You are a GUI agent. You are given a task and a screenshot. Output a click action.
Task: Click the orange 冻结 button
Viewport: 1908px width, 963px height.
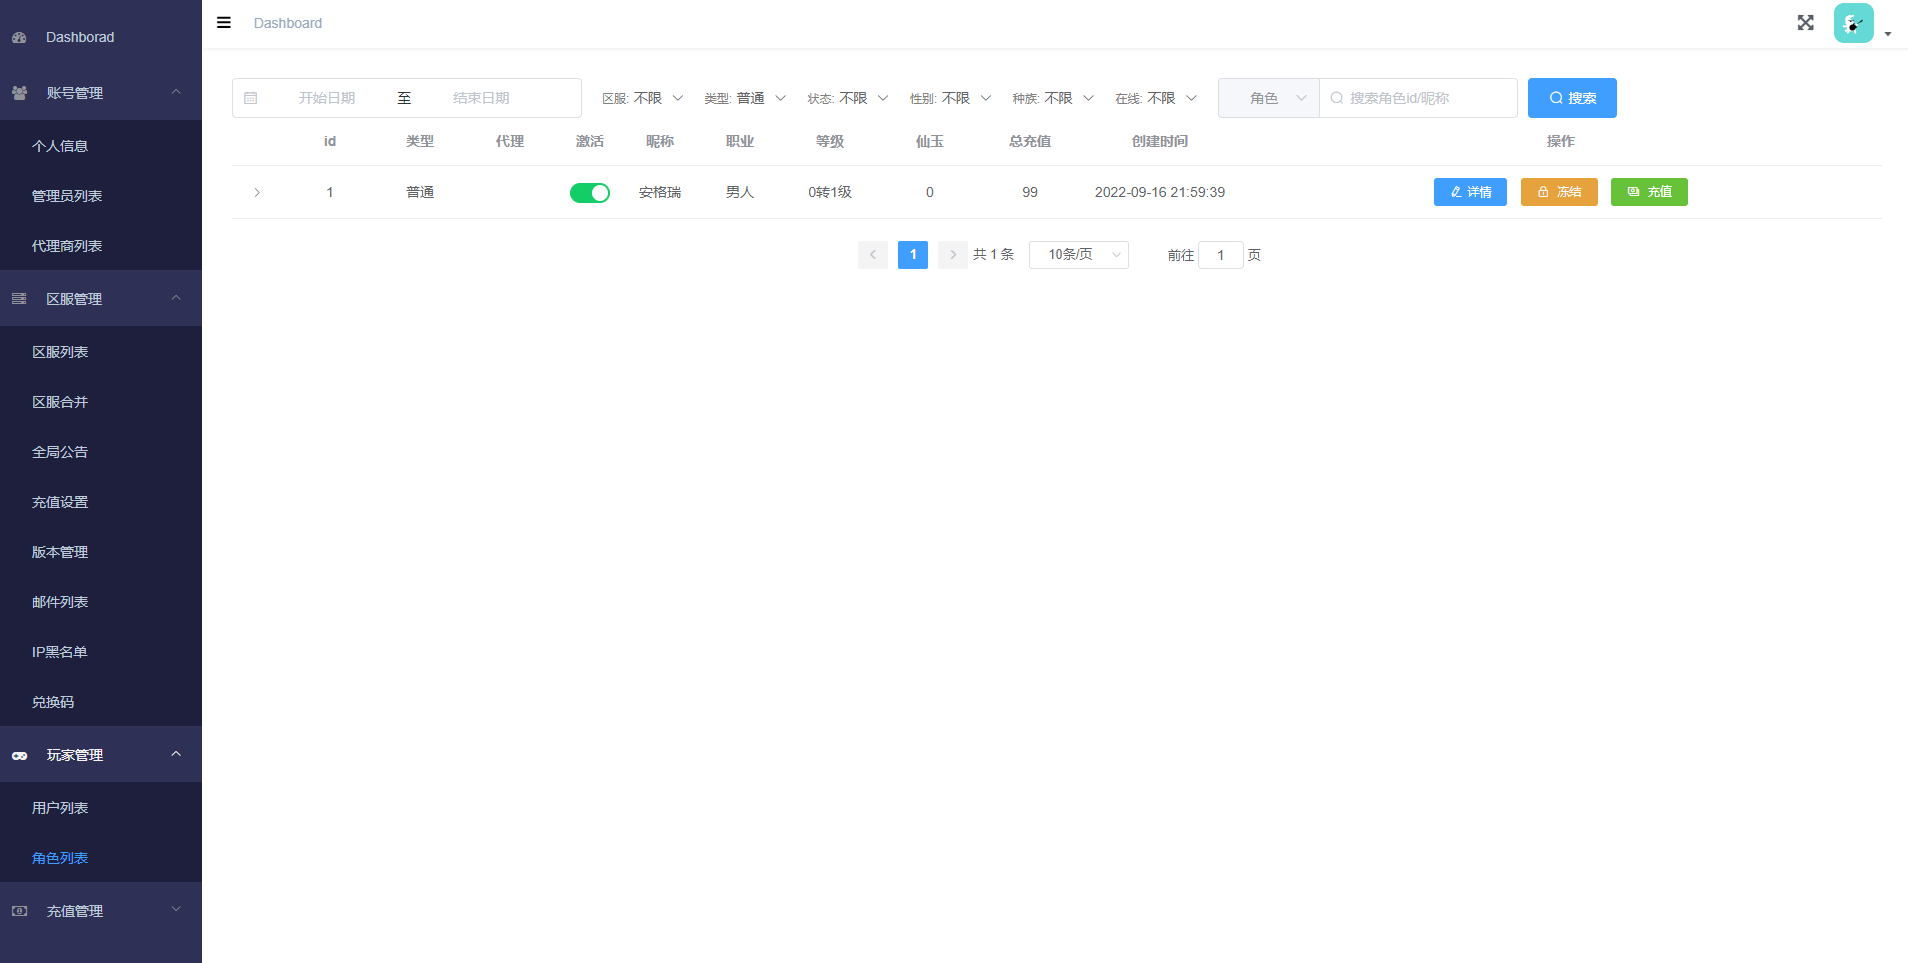pyautogui.click(x=1558, y=192)
